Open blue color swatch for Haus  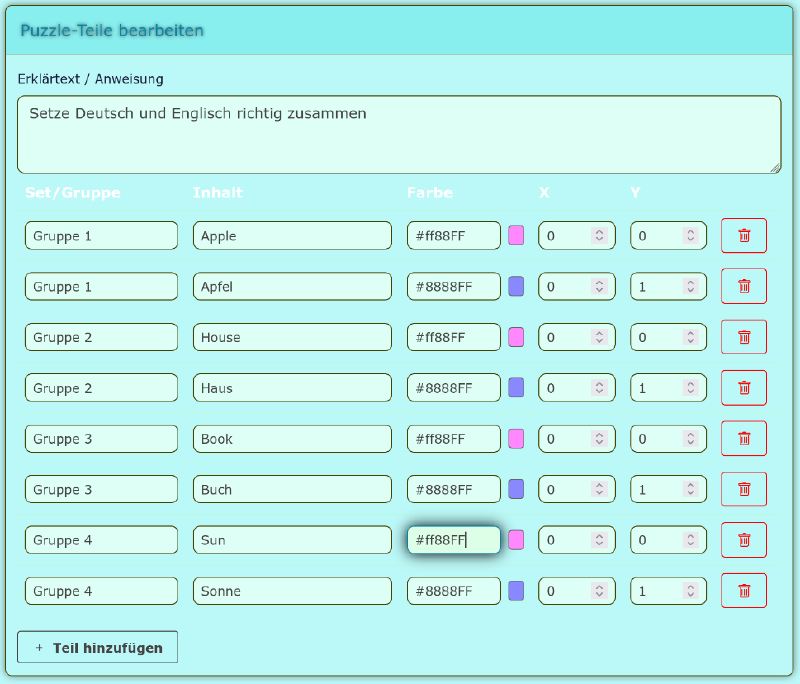(x=516, y=388)
